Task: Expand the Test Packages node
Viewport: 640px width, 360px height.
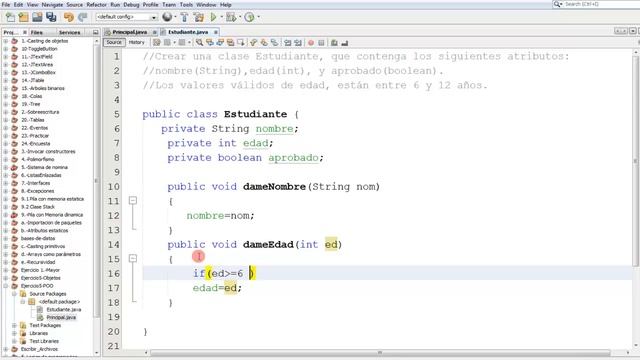Action: 14,325
